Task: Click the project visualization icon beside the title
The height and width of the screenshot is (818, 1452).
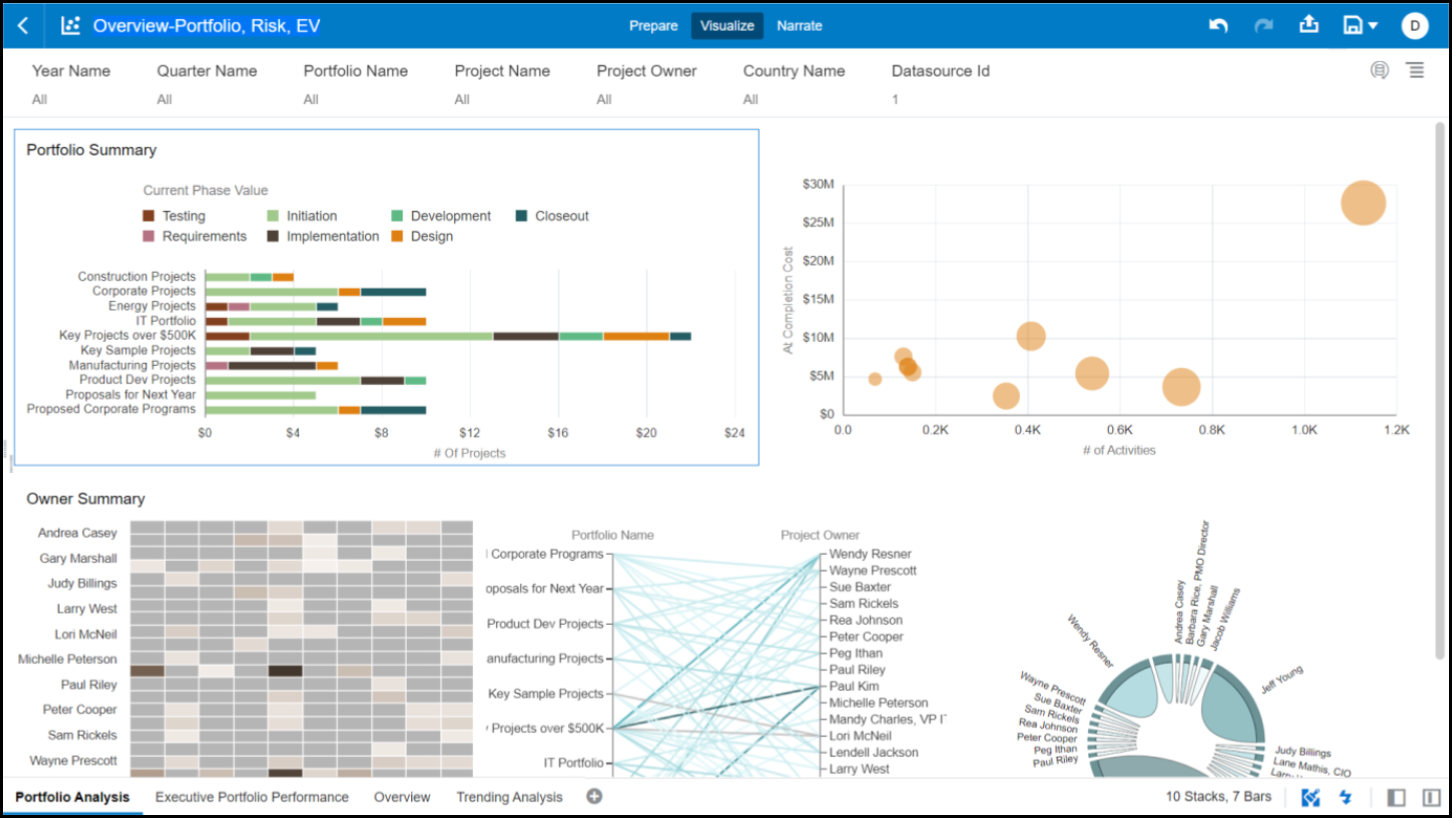Action: click(70, 26)
